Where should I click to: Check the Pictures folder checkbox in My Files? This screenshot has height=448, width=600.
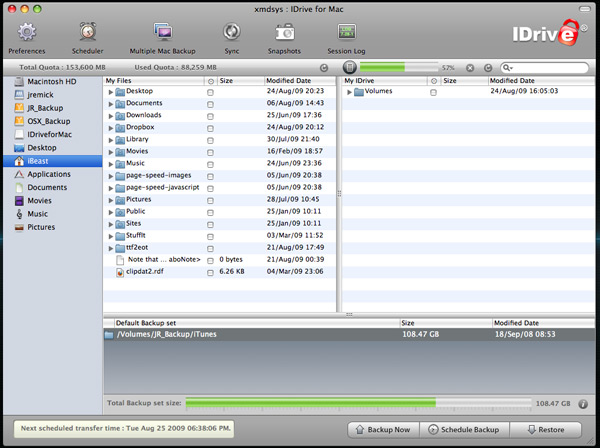(x=210, y=200)
